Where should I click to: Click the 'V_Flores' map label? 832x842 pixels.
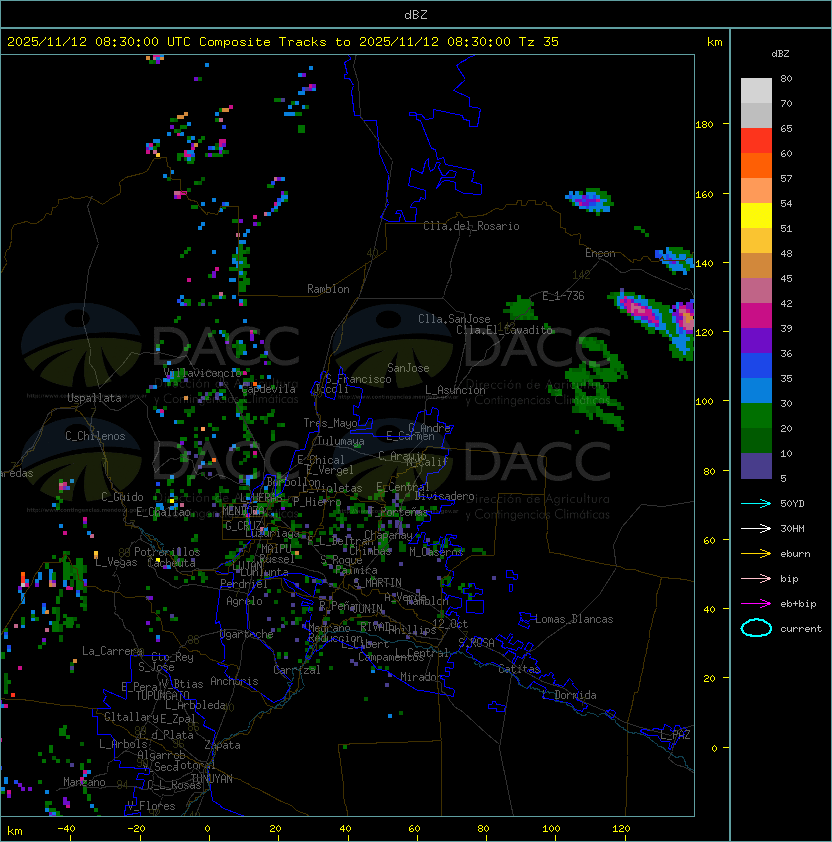click(151, 806)
